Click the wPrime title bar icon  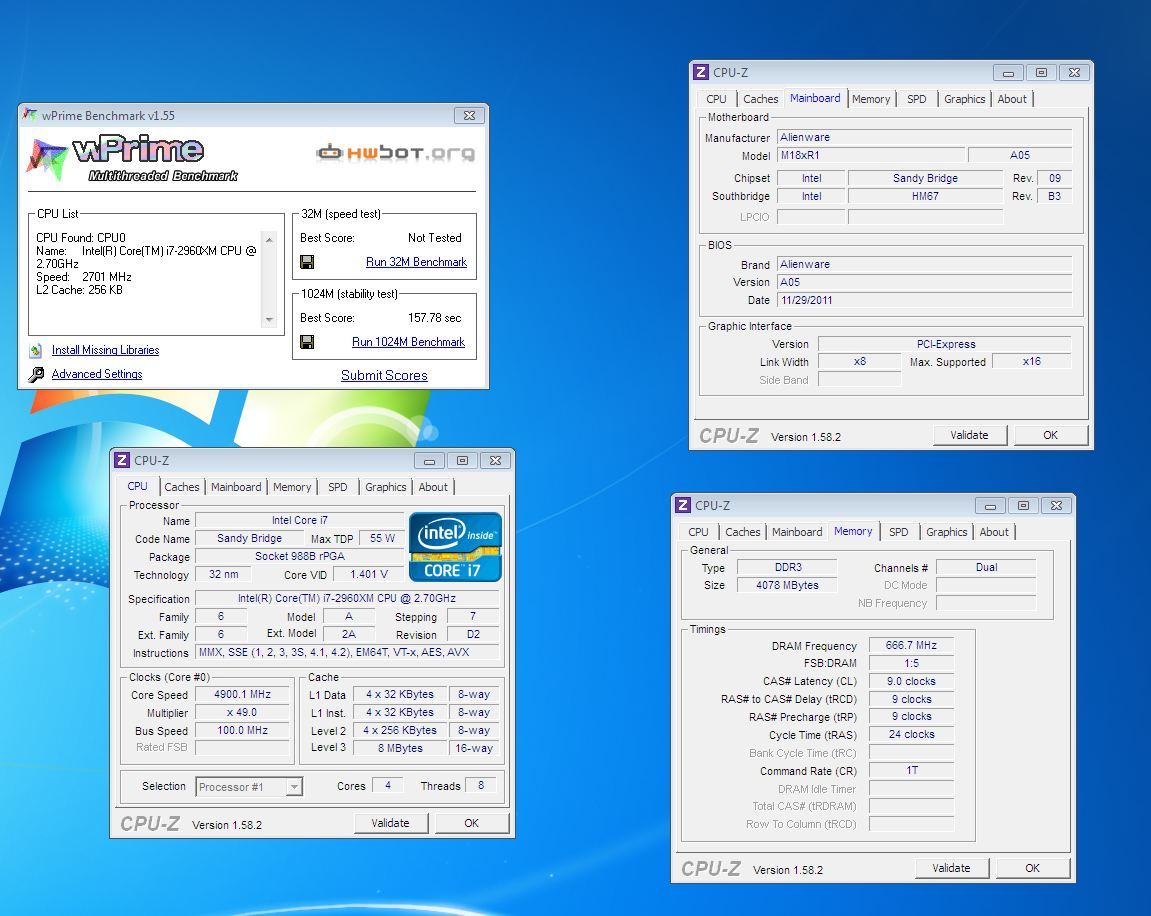[x=30, y=114]
